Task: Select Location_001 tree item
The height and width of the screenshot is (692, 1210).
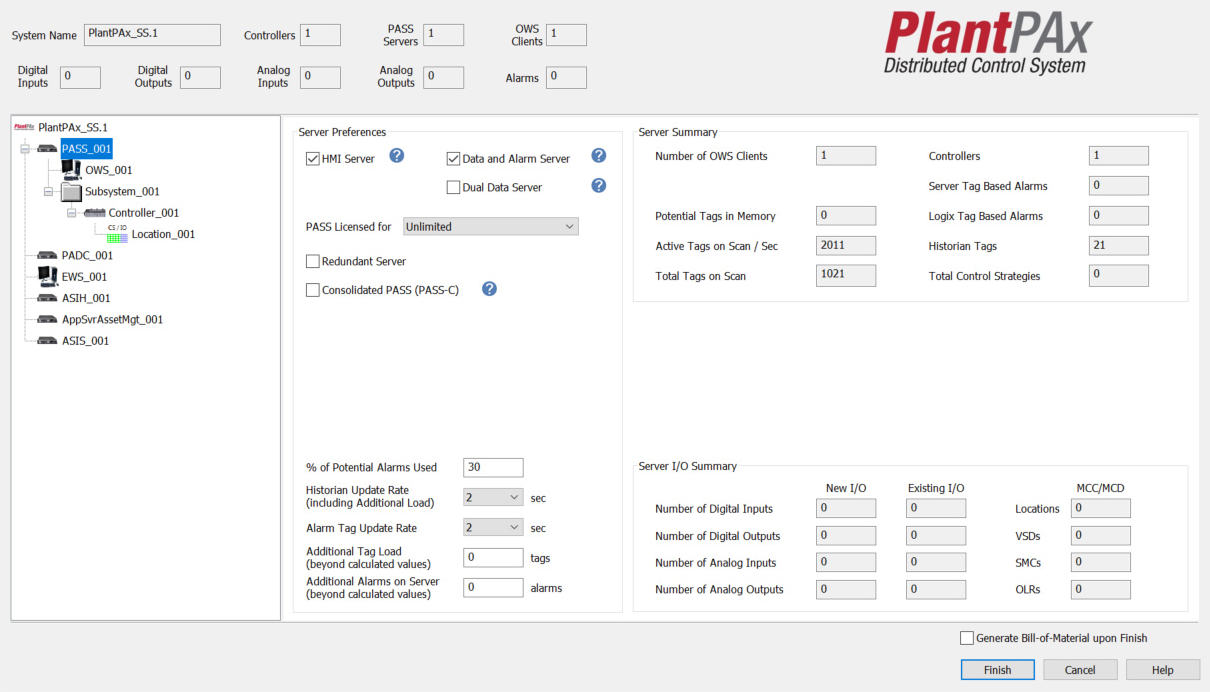Action: (163, 235)
